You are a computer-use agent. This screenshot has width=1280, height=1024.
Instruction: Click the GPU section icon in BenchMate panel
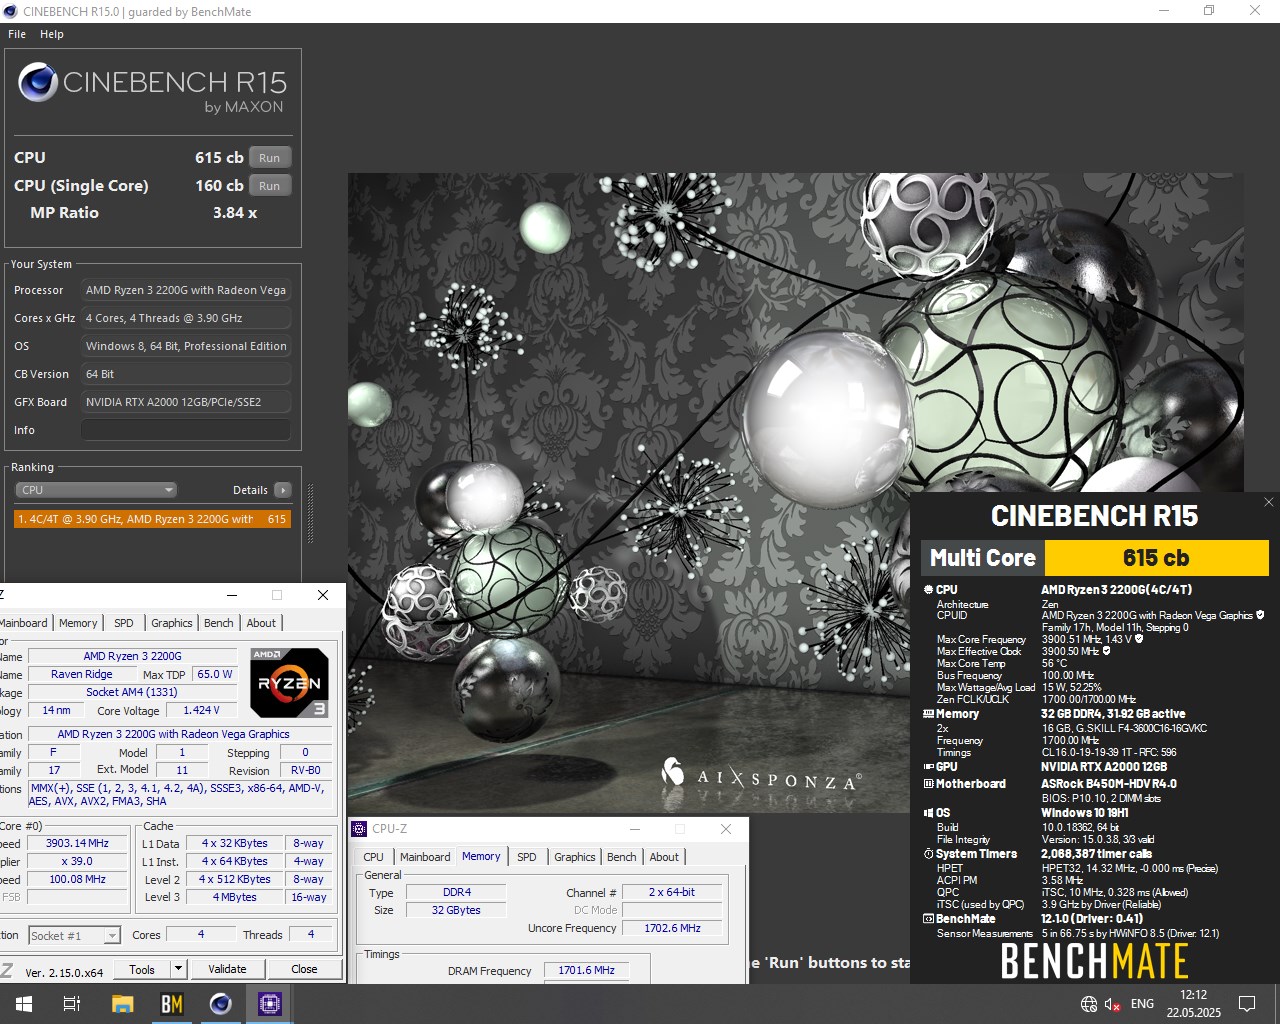pyautogui.click(x=928, y=767)
